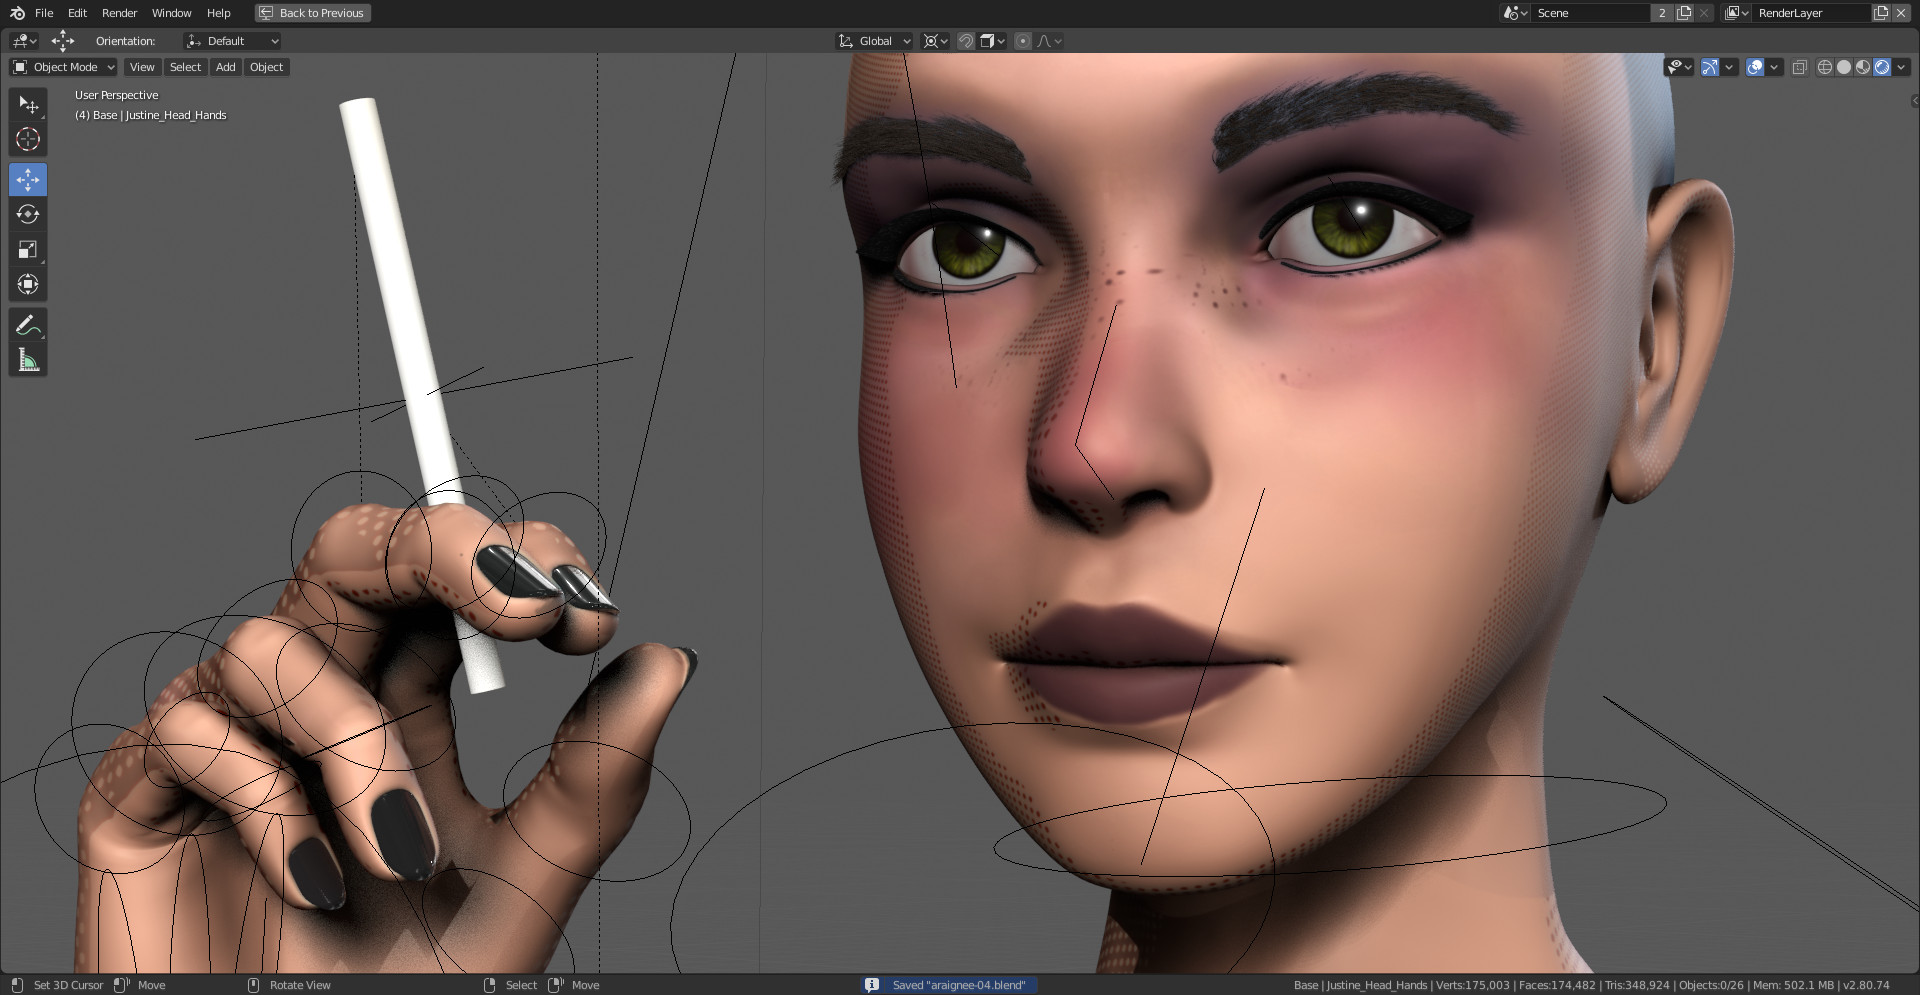Click the scene user count 2

1662,13
